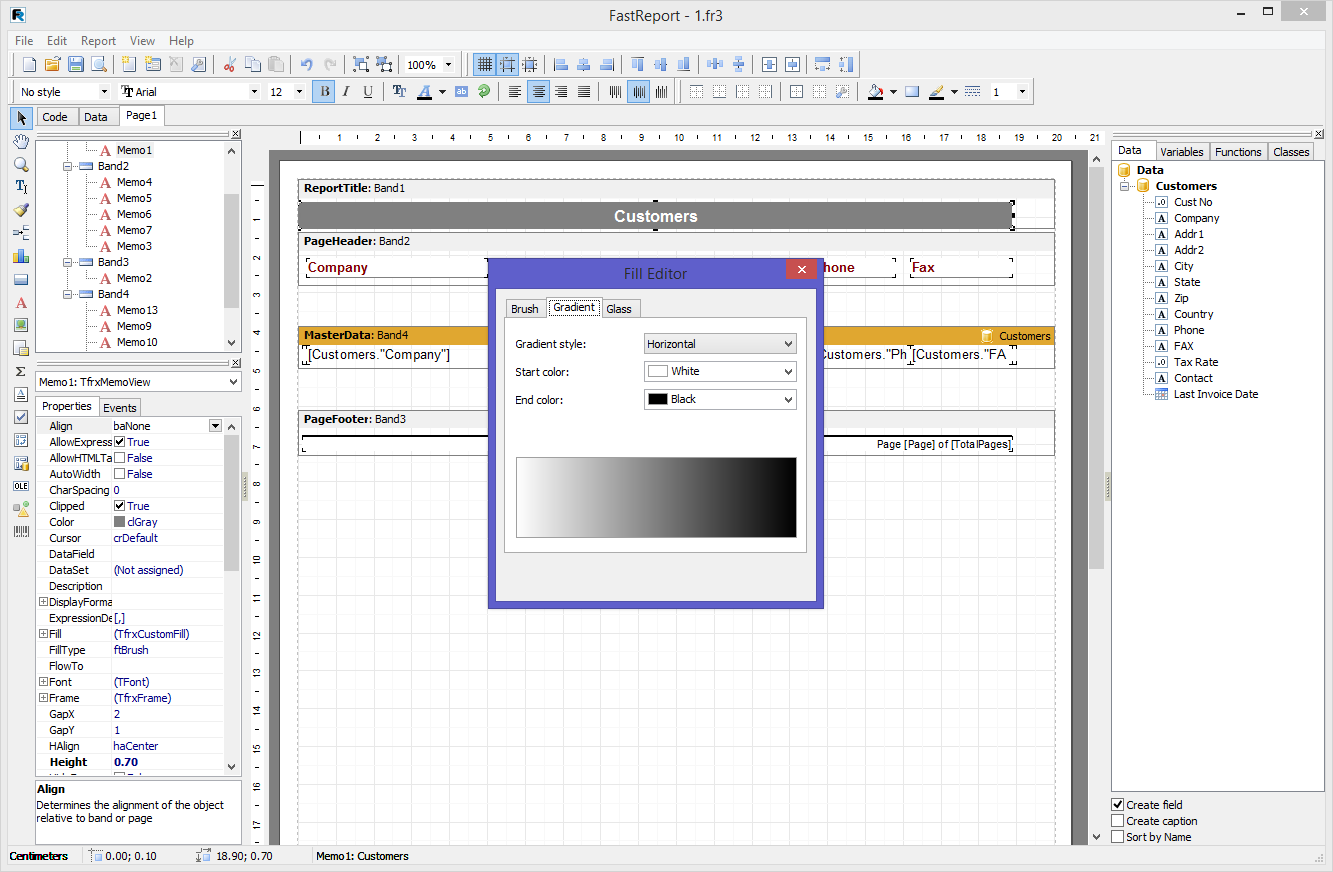Check the AutoWidth property checkbox

pyautogui.click(x=120, y=474)
